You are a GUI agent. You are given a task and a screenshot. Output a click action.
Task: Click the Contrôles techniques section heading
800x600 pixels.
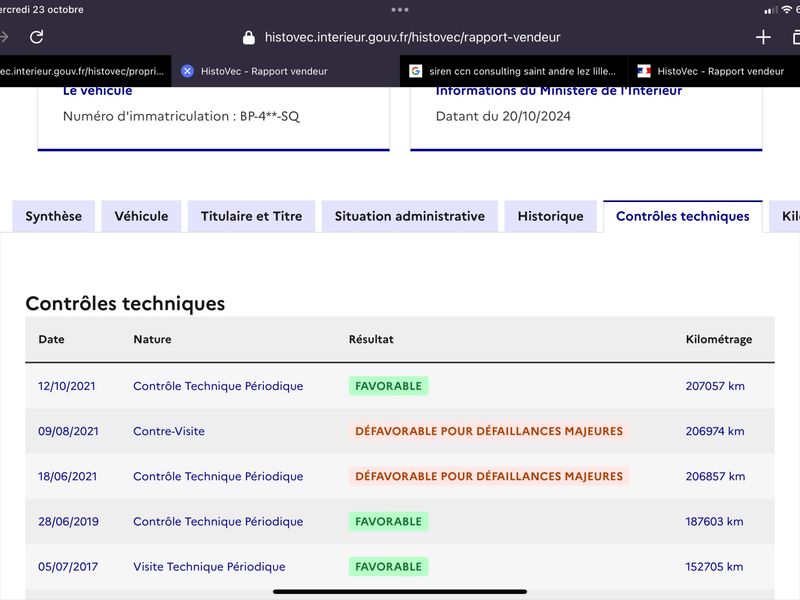coord(125,304)
